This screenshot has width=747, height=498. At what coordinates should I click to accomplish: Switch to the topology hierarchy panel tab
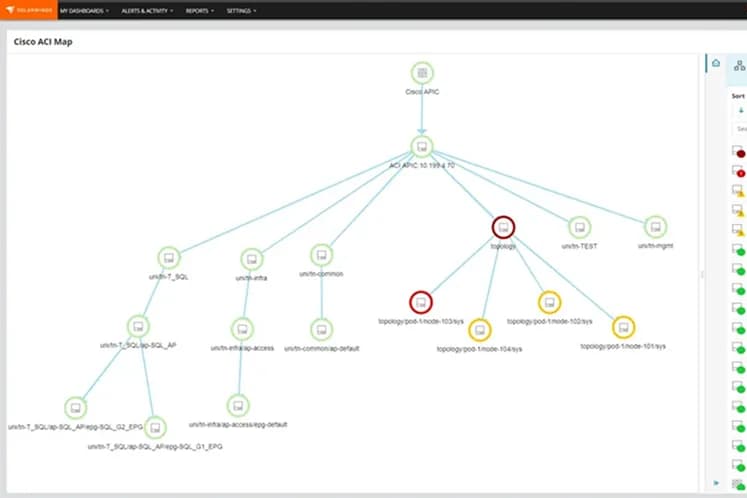[x=739, y=66]
